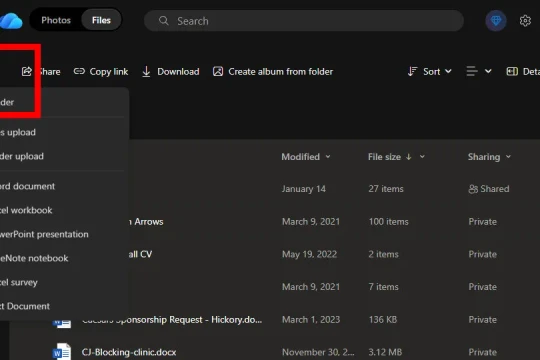Open the folder ending in 'all CV'
The height and width of the screenshot is (360, 540).
pyautogui.click(x=141, y=254)
